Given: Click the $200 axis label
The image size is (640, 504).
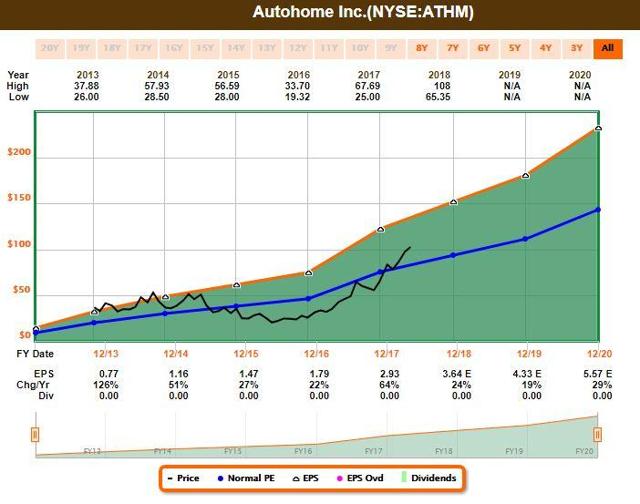Looking at the screenshot, I should [x=19, y=152].
